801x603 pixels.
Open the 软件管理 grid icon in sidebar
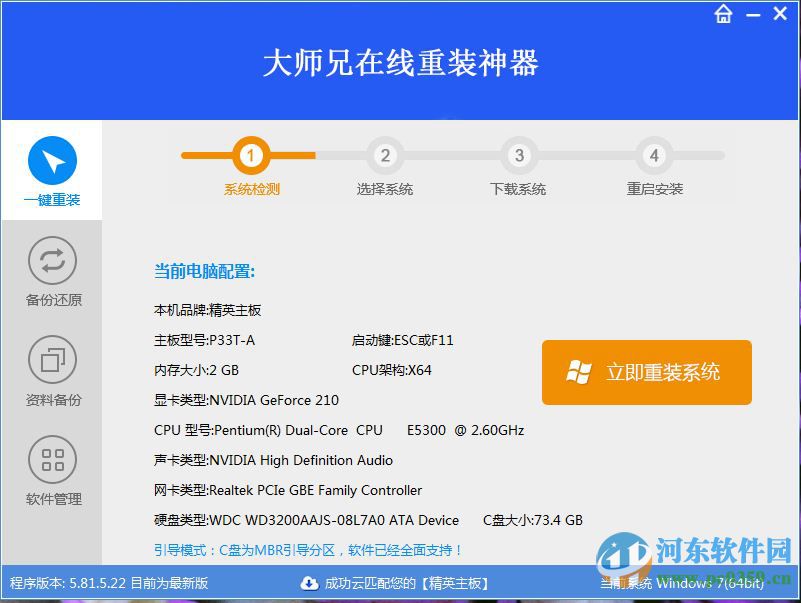(x=51, y=461)
